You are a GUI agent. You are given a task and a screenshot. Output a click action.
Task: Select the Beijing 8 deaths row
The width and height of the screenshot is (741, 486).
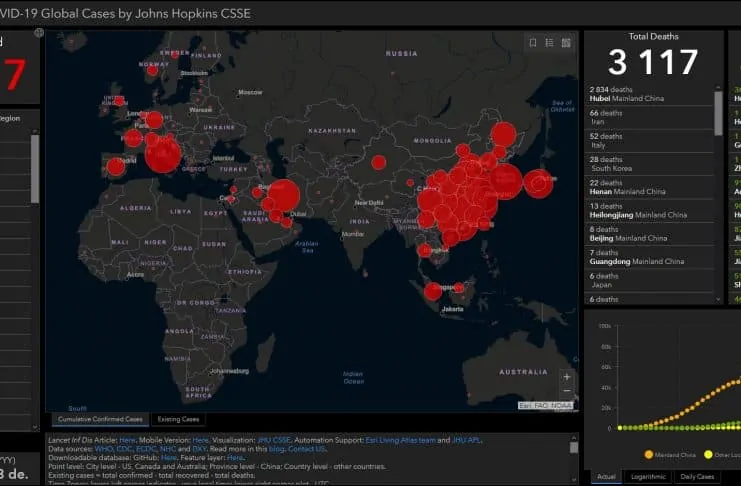(650, 234)
